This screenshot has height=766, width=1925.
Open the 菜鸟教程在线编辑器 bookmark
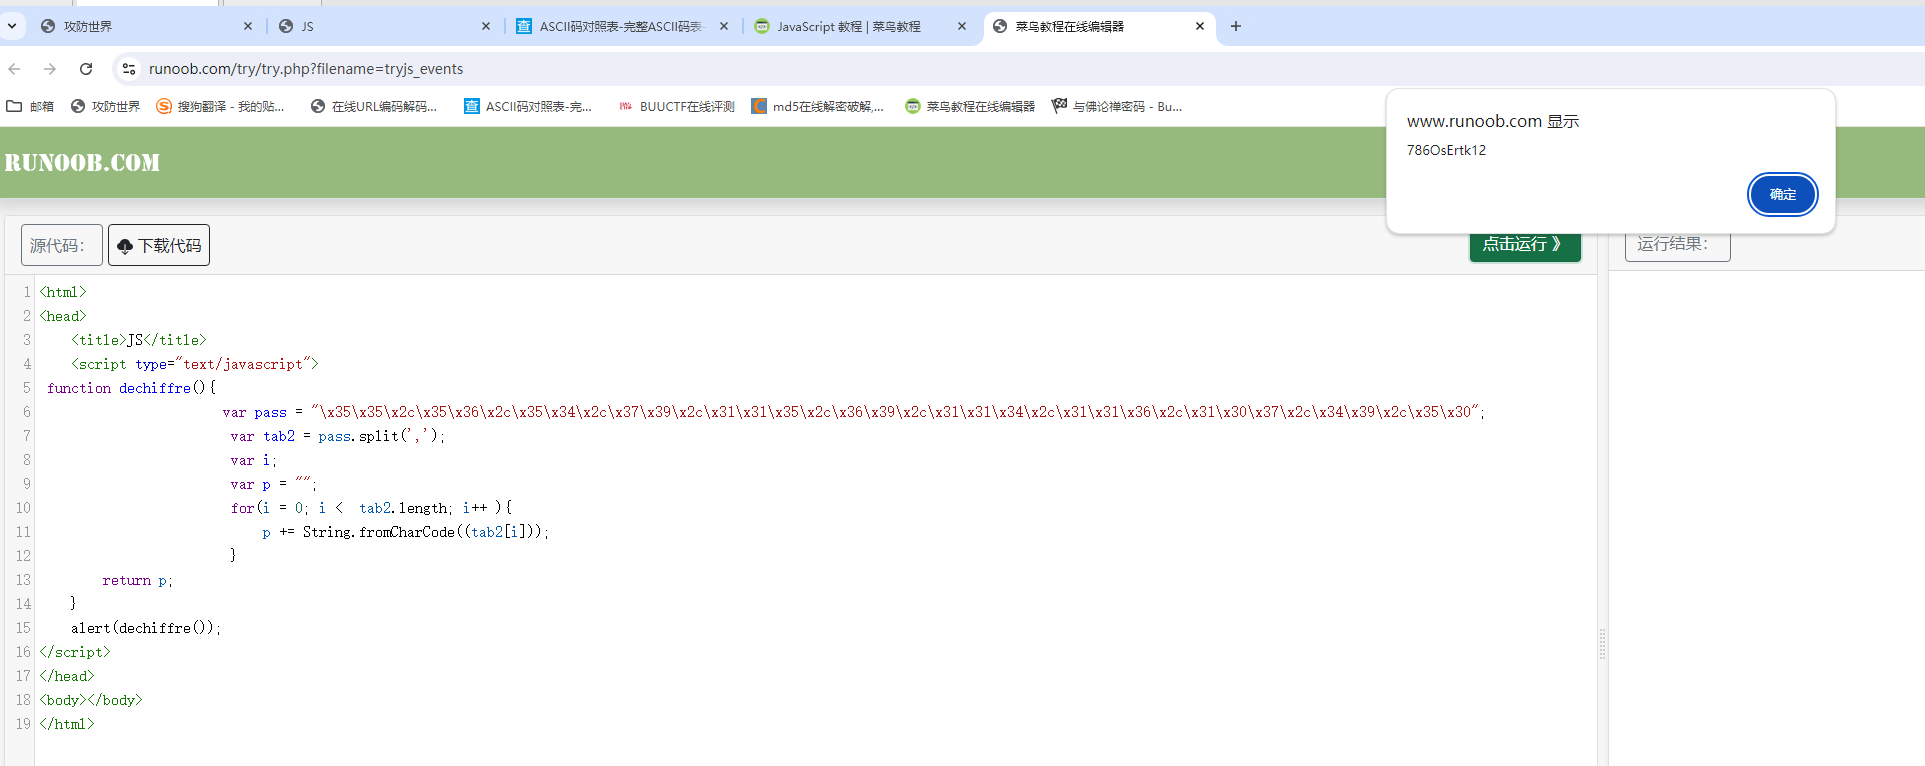(970, 106)
